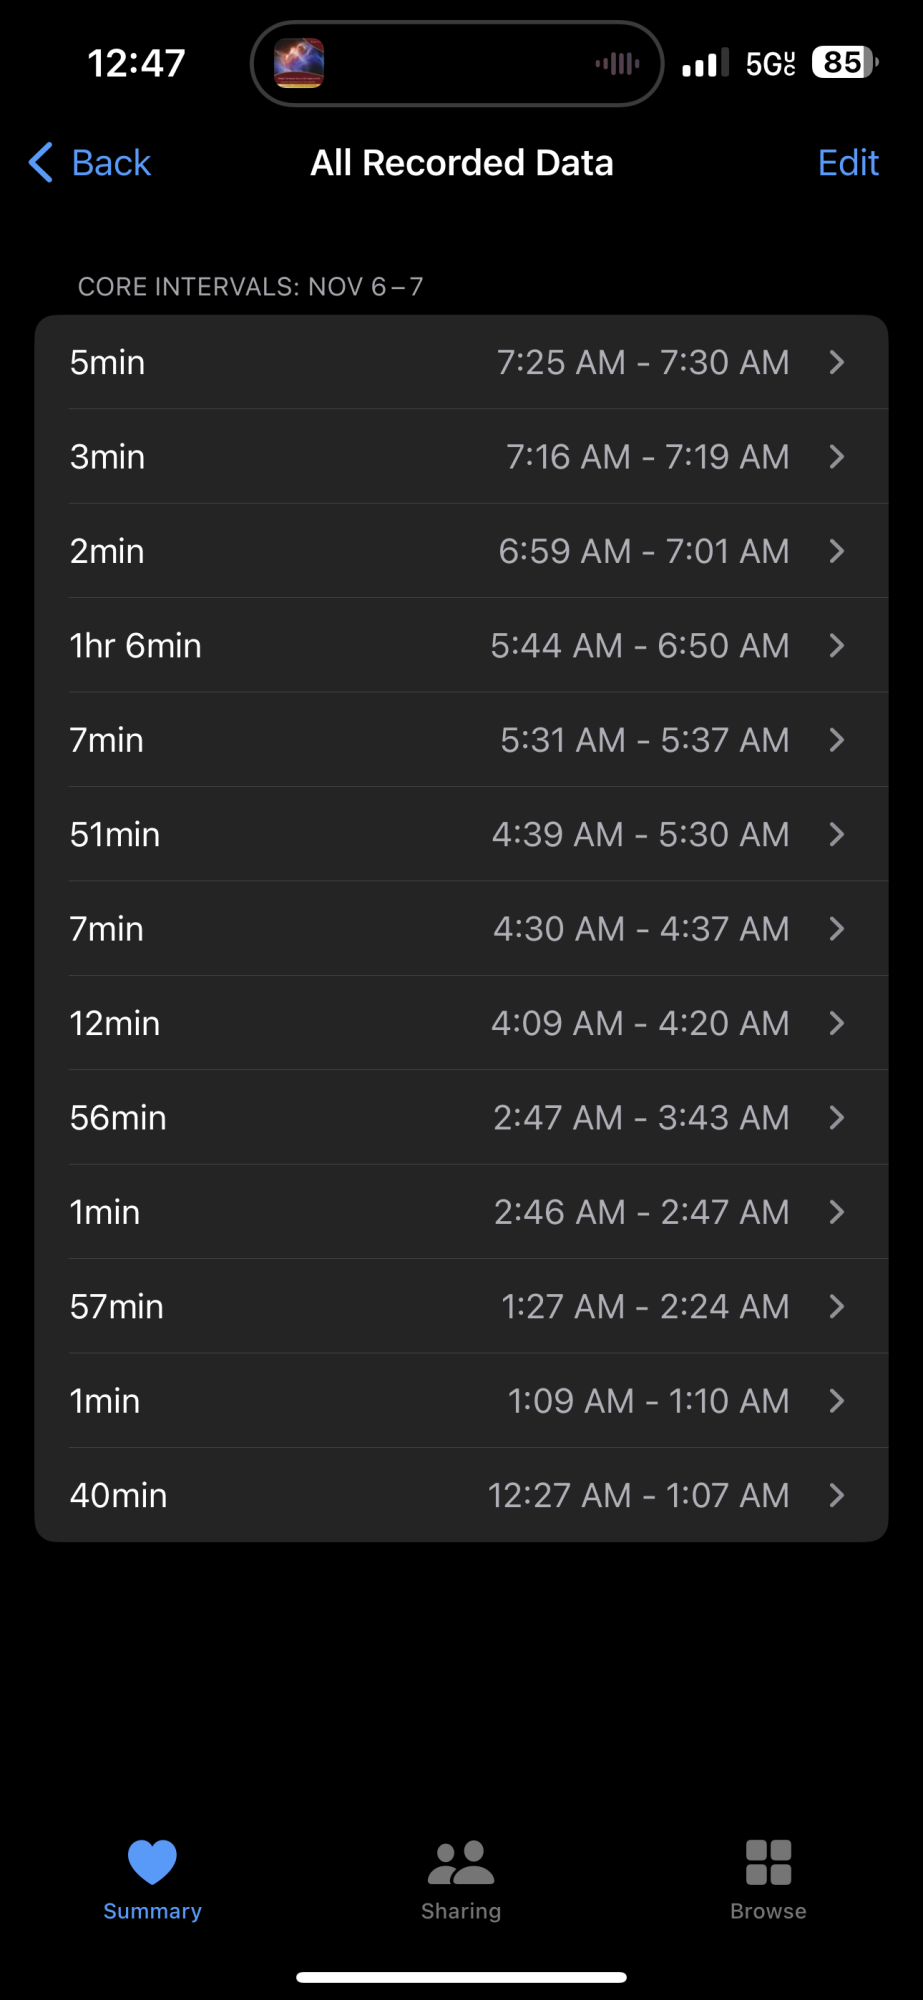Viewport: 923px width, 2000px height.
Task: Tap the battery level icon
Action: click(845, 63)
